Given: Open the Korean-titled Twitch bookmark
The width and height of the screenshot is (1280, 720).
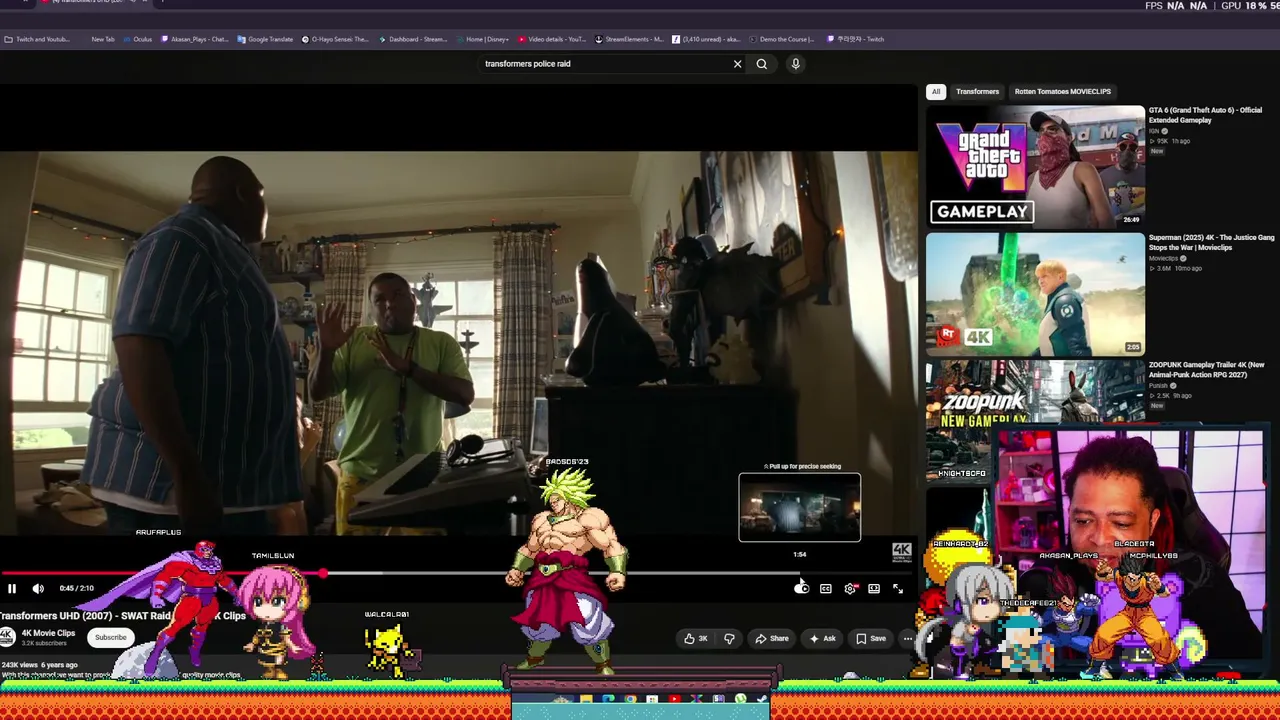Looking at the screenshot, I should point(855,40).
